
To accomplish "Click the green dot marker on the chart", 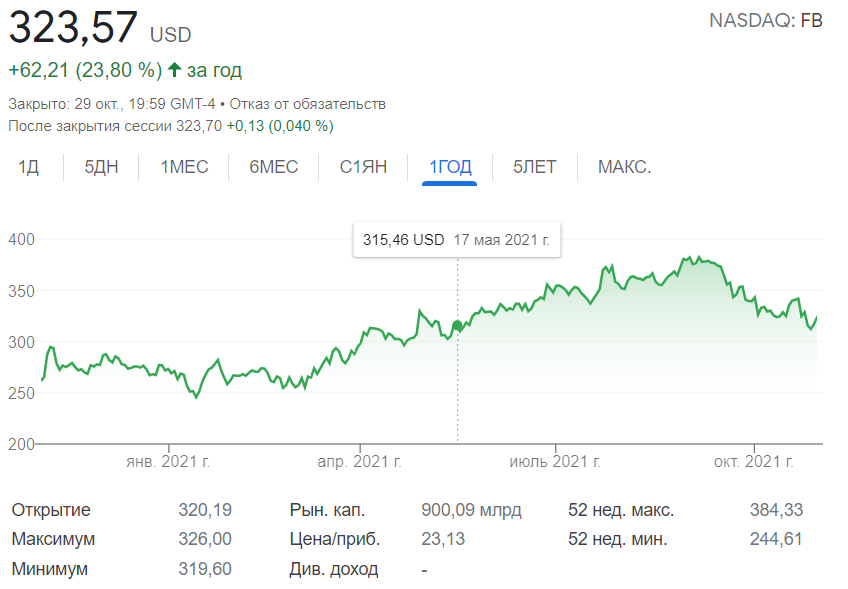I will [x=458, y=326].
